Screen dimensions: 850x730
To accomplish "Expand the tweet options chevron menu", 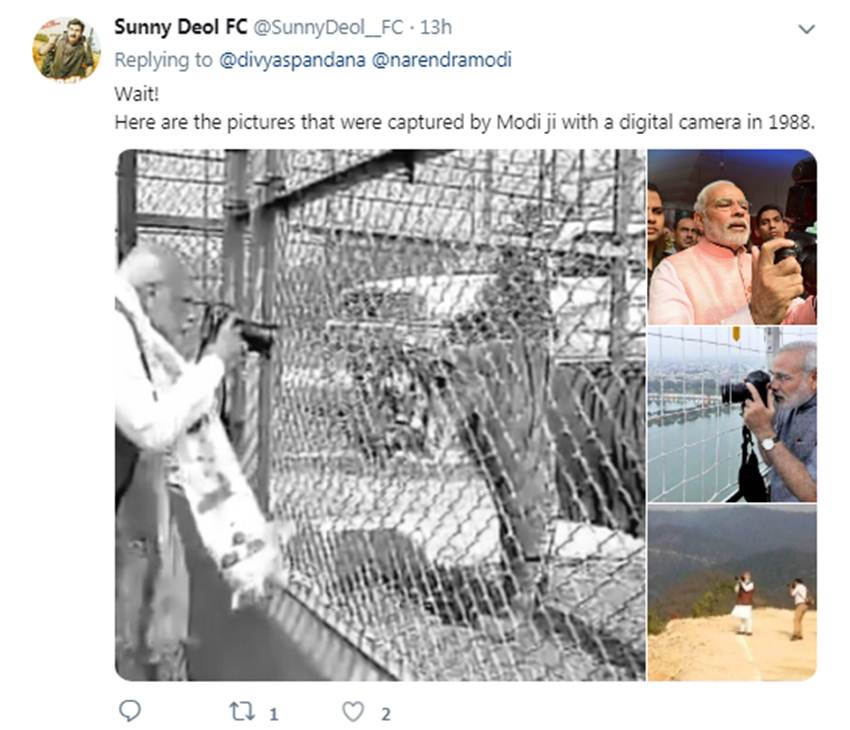I will pyautogui.click(x=806, y=29).
